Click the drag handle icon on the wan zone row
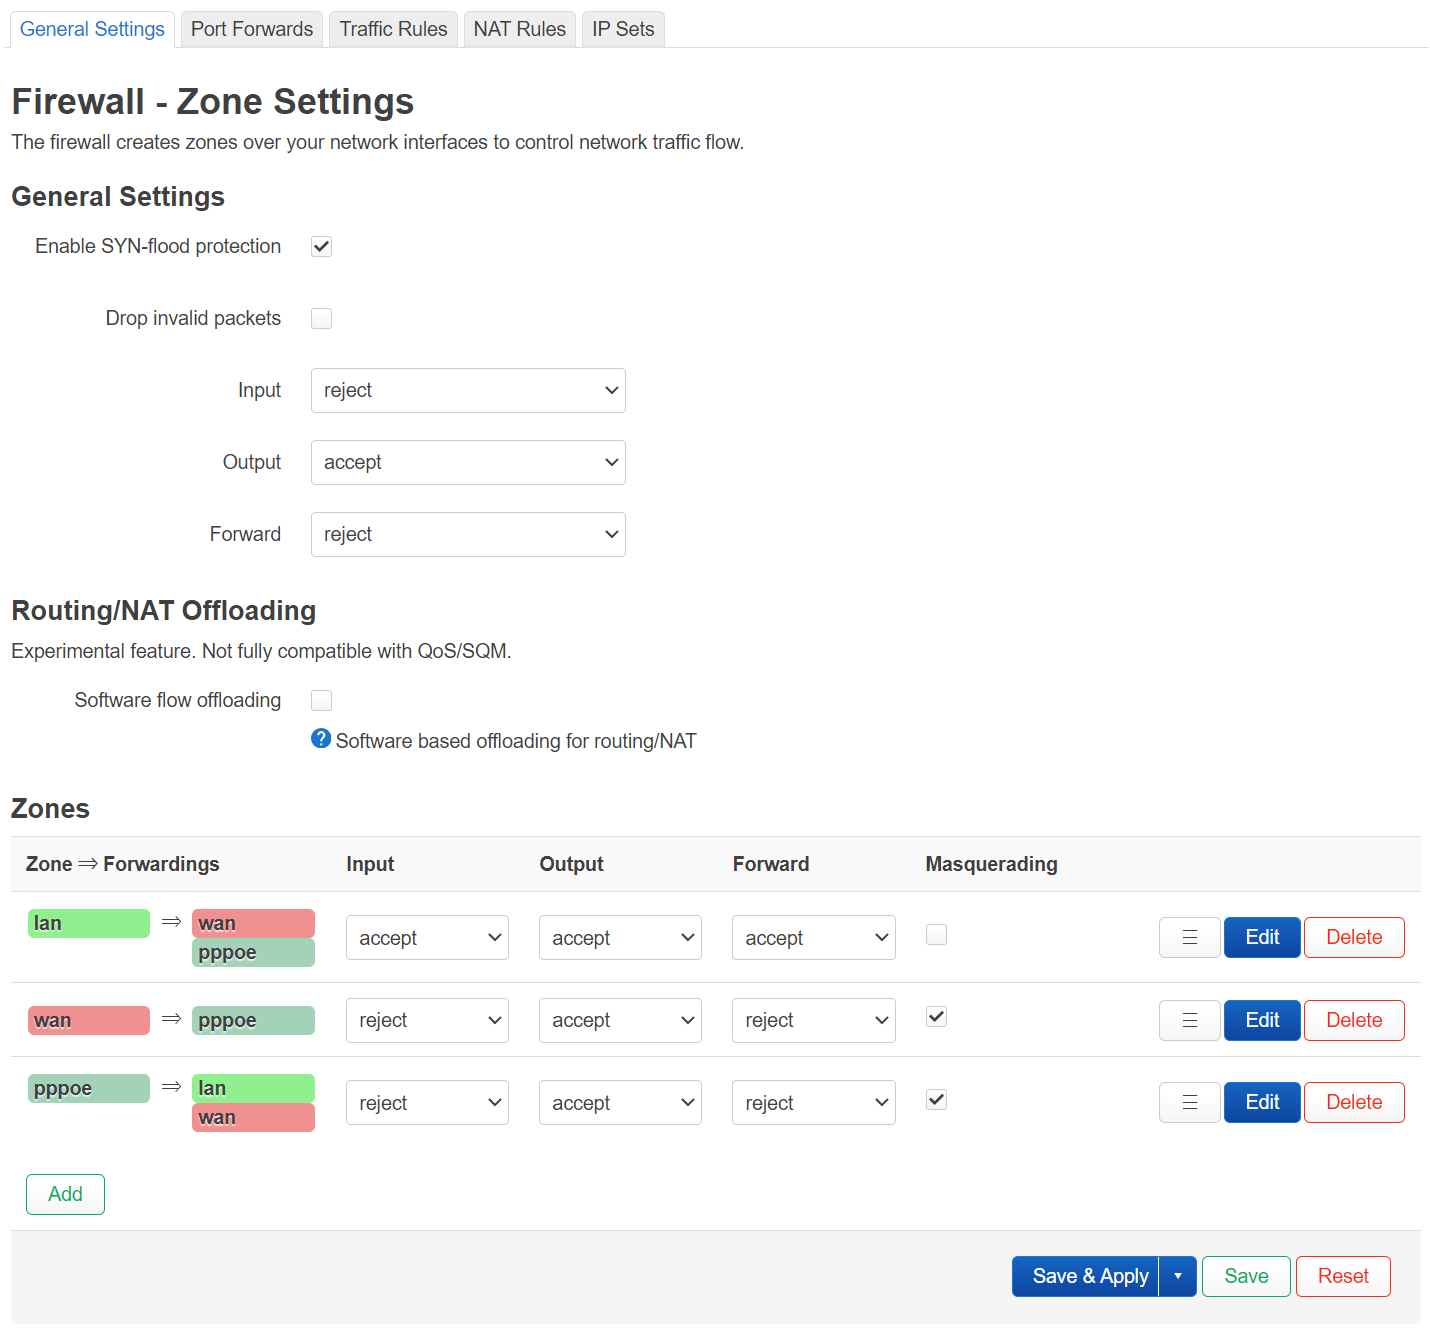Screen dimensions: 1430x1335 (1189, 1020)
